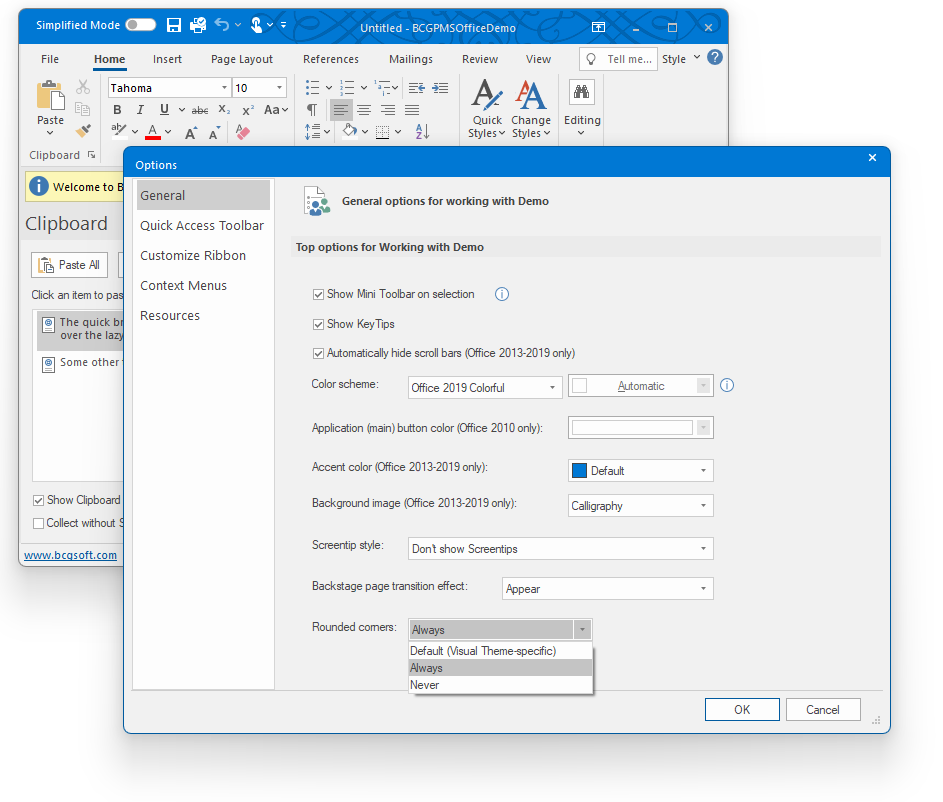
Task: Open the www.bcgsoft.com link
Action: pos(71,555)
